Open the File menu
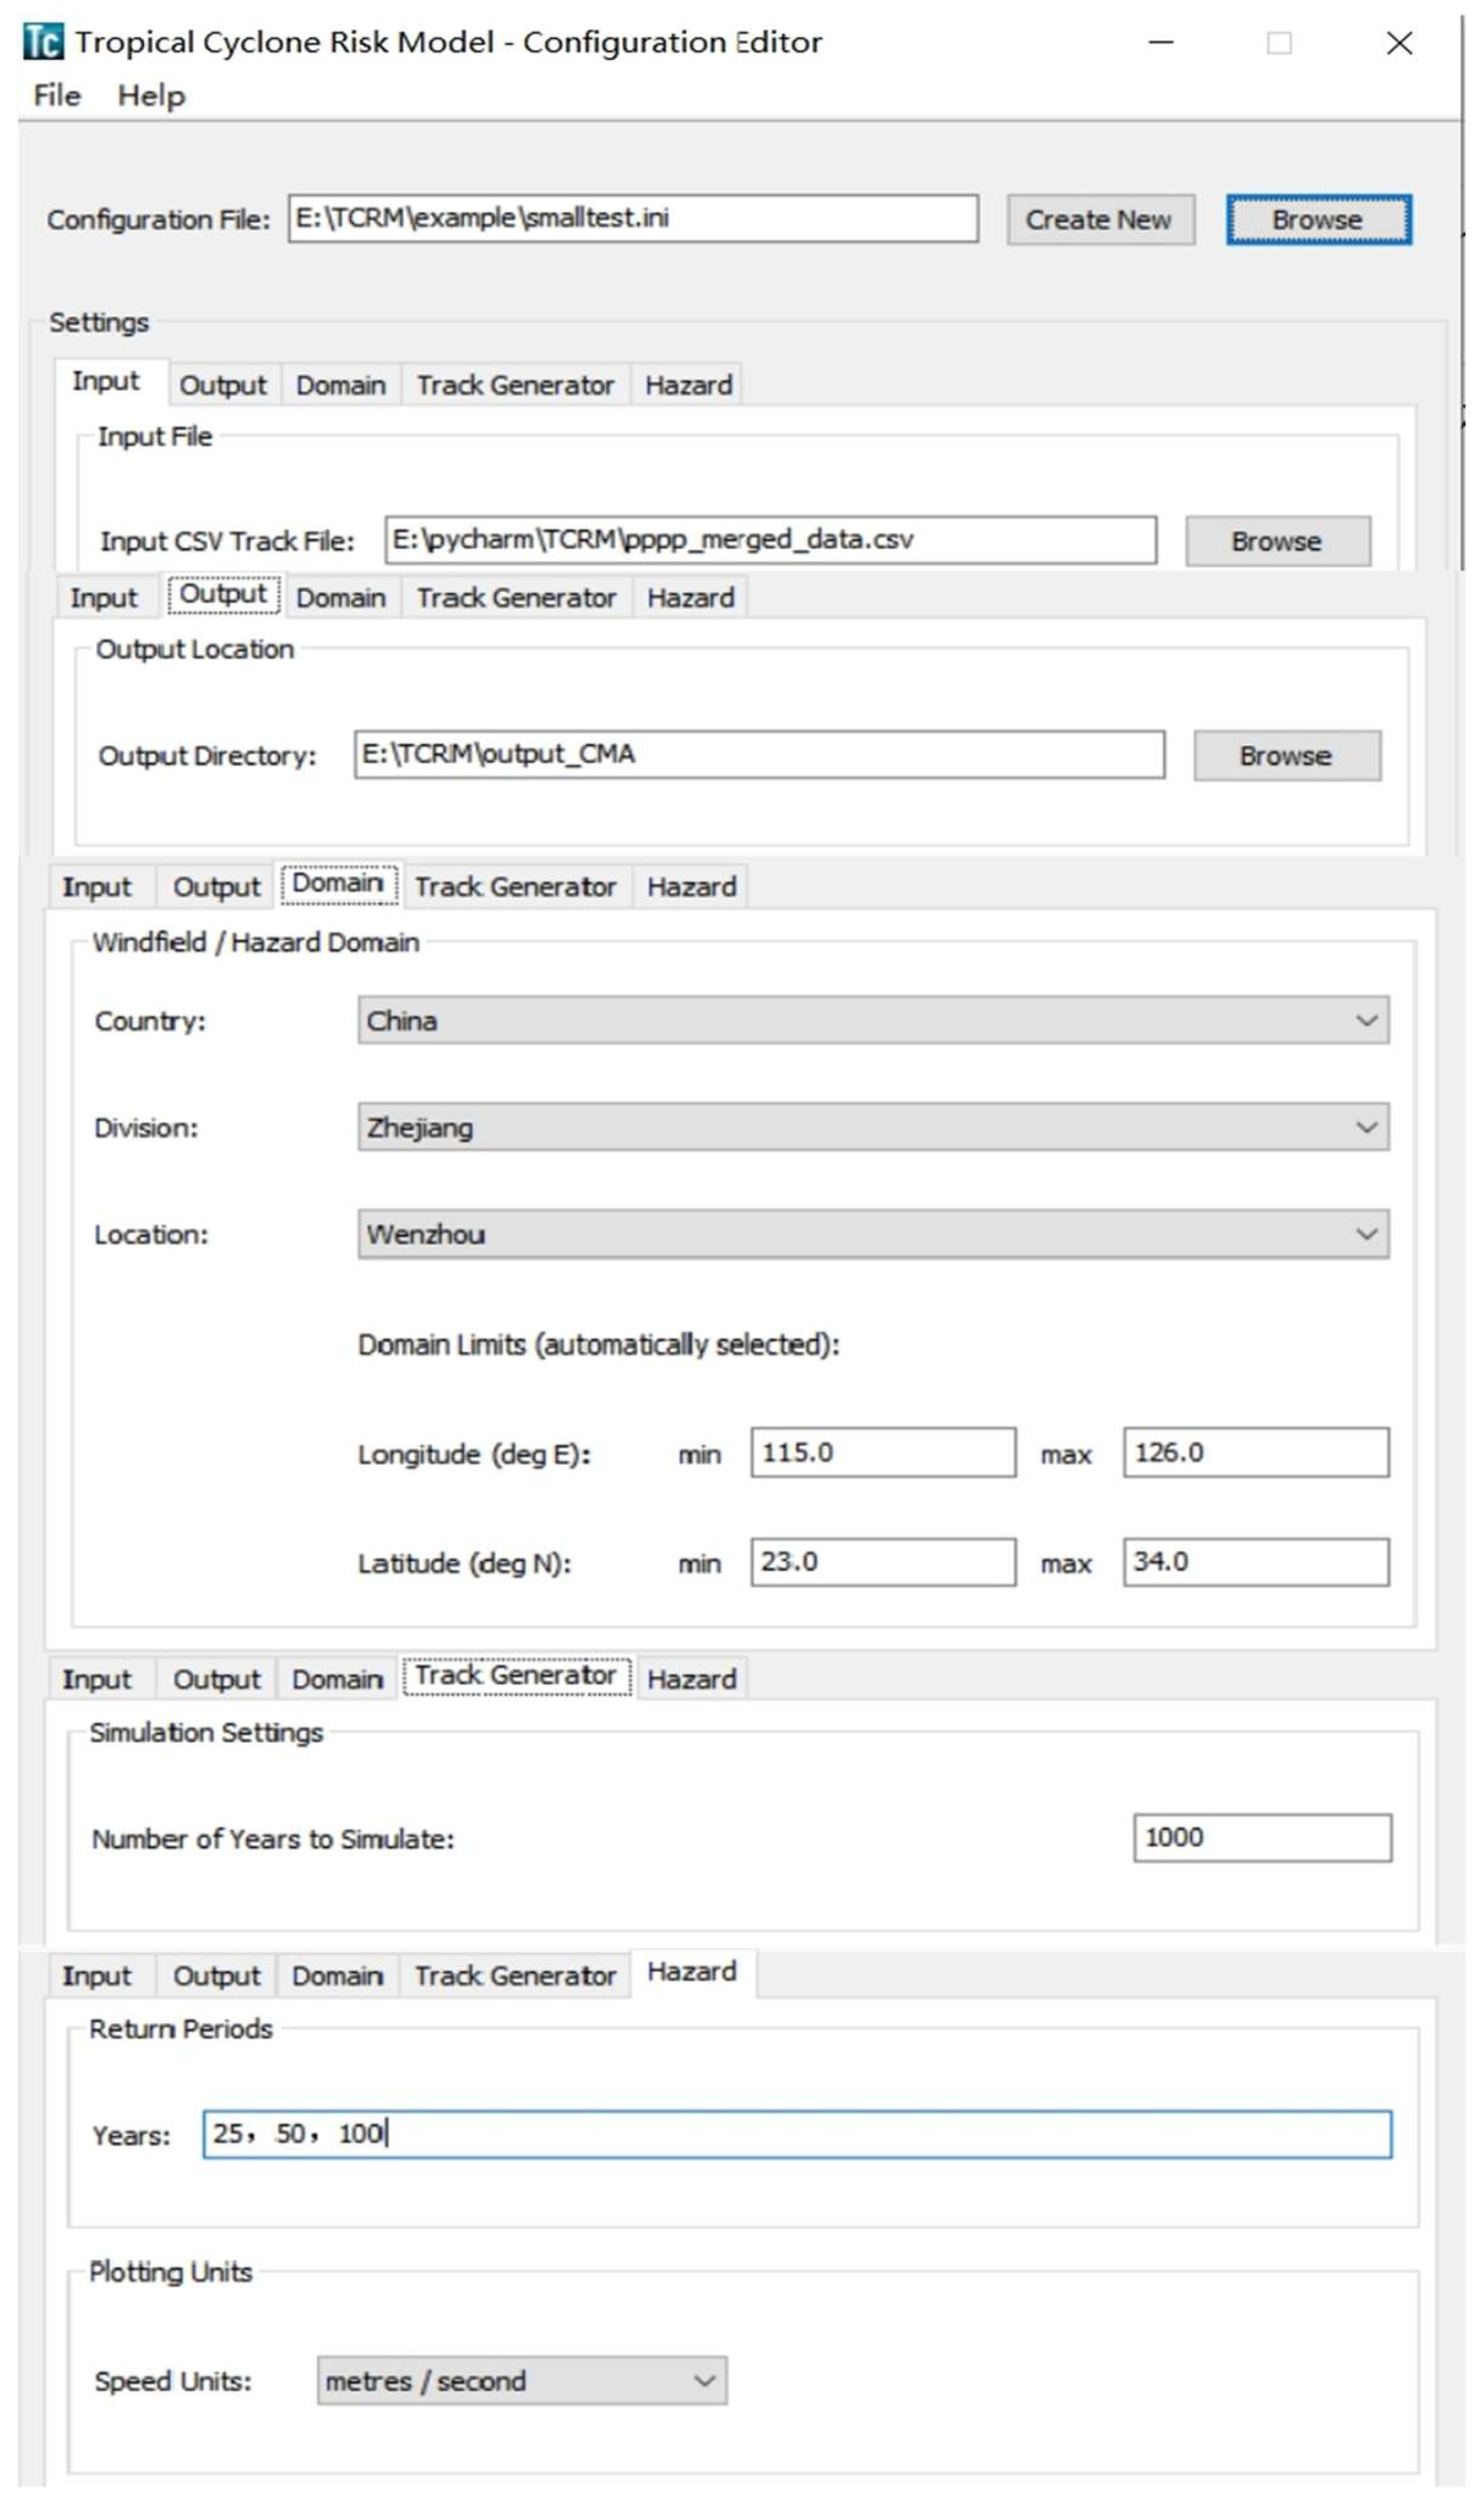The width and height of the screenshot is (1484, 2505). pyautogui.click(x=57, y=96)
